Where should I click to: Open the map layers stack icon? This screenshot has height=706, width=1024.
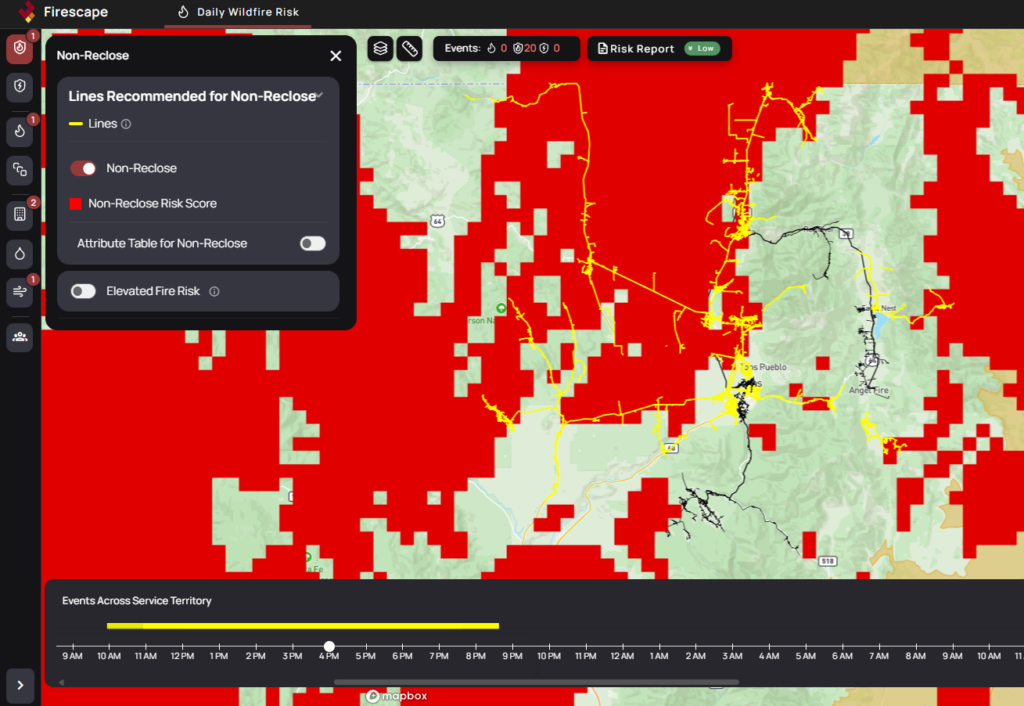point(380,49)
